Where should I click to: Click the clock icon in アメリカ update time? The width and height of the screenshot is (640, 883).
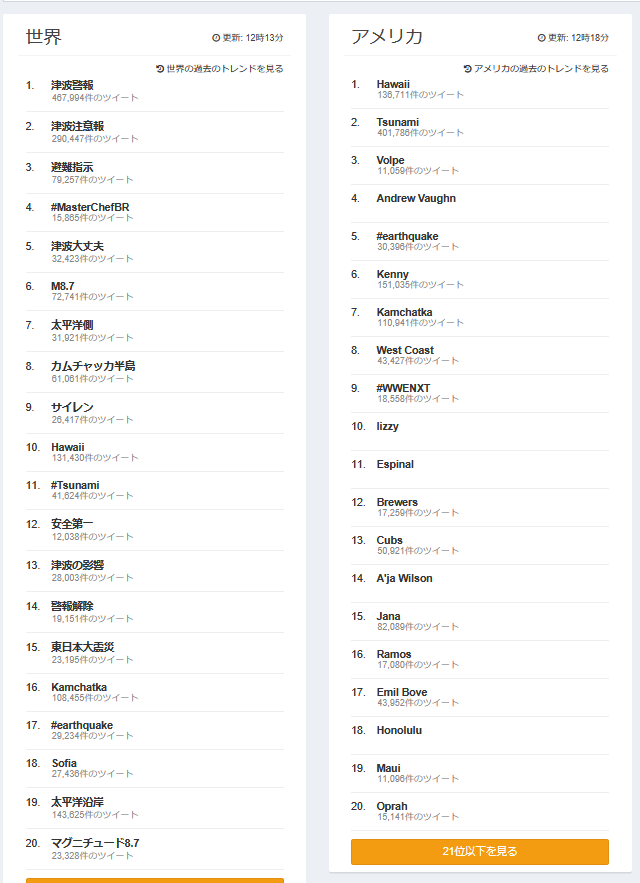click(541, 38)
